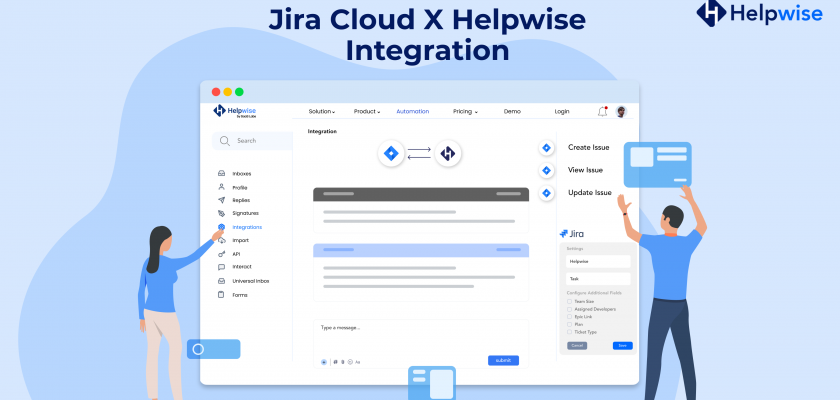The height and width of the screenshot is (400, 840).
Task: Open the user profile avatar
Action: 621,112
